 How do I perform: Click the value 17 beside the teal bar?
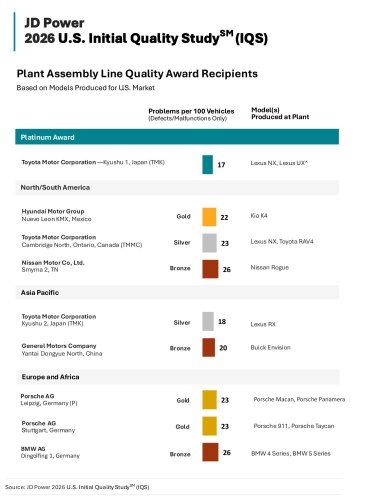point(221,165)
